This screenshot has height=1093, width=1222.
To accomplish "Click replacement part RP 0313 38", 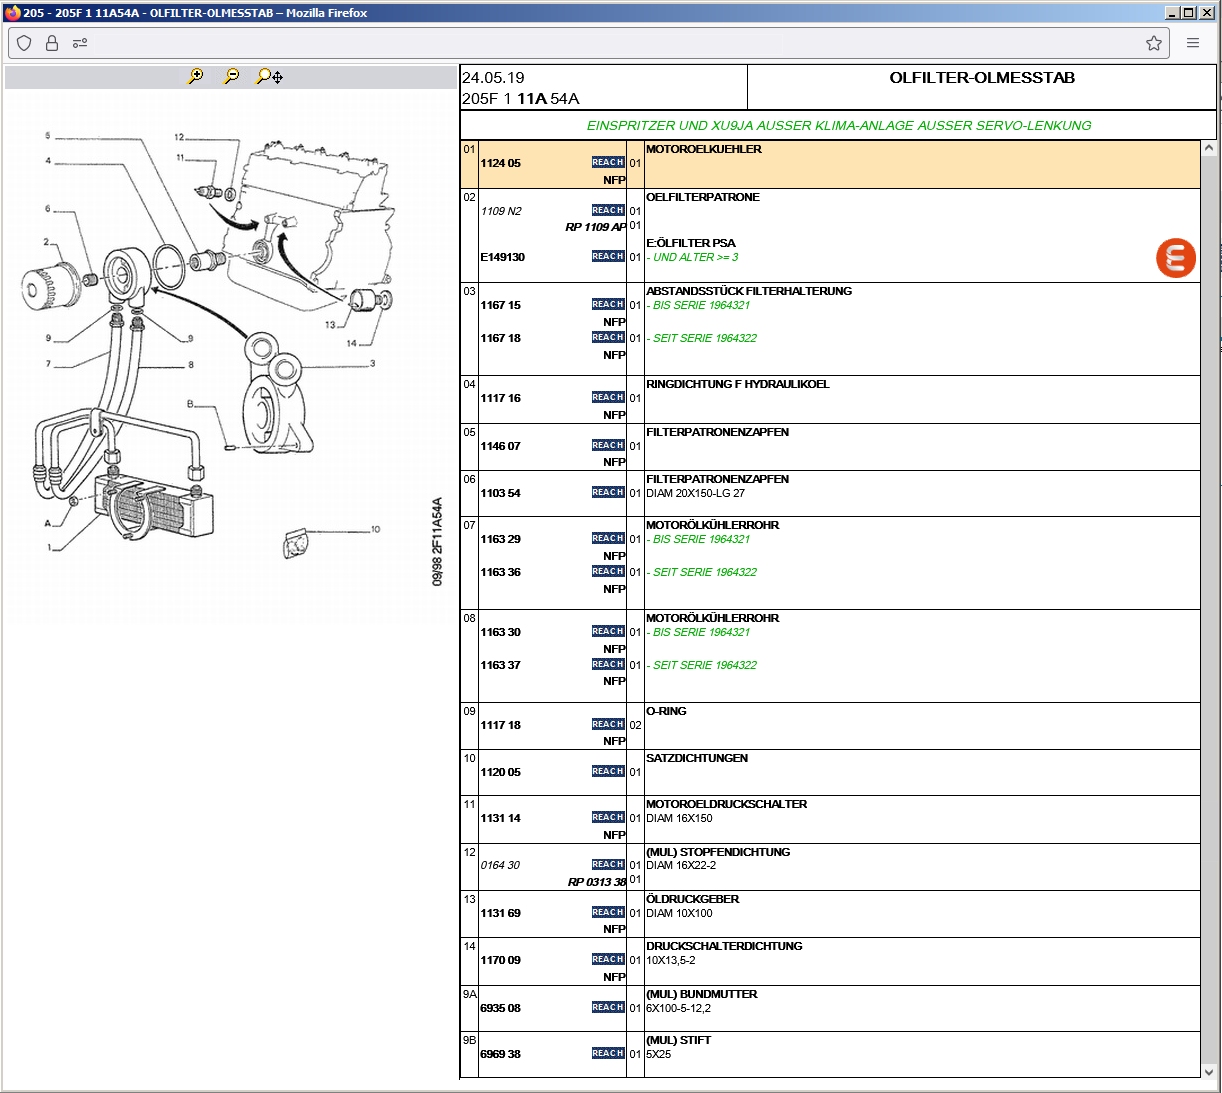I will pos(597,882).
